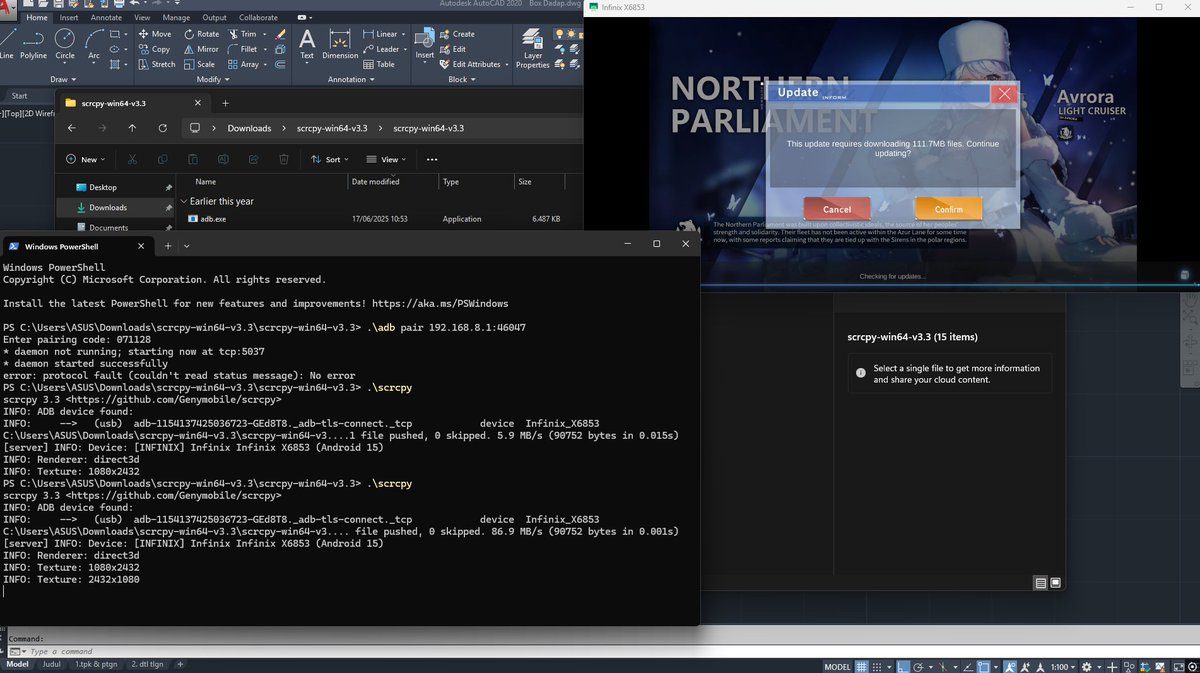1200x673 pixels.
Task: Select the Polyline tool in AutoCAD
Action: tap(33, 44)
